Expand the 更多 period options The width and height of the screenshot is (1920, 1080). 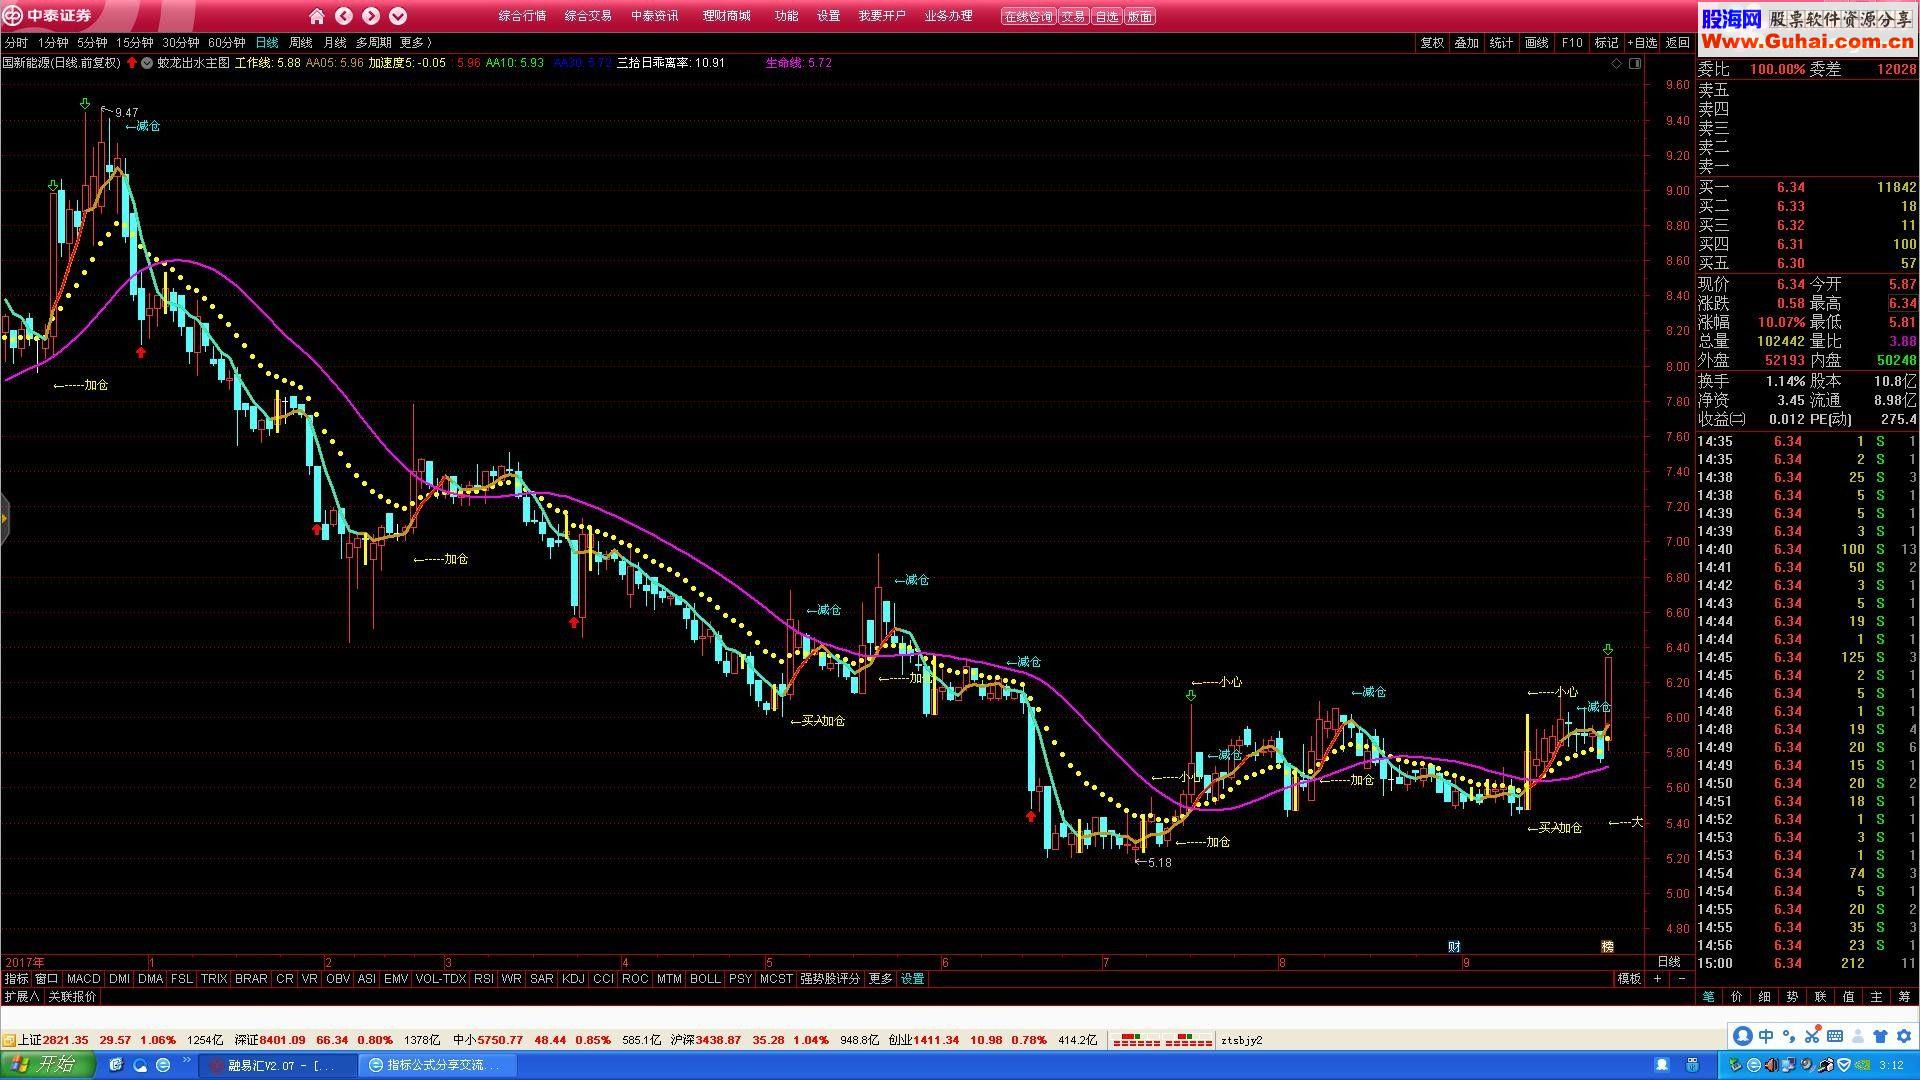415,43
